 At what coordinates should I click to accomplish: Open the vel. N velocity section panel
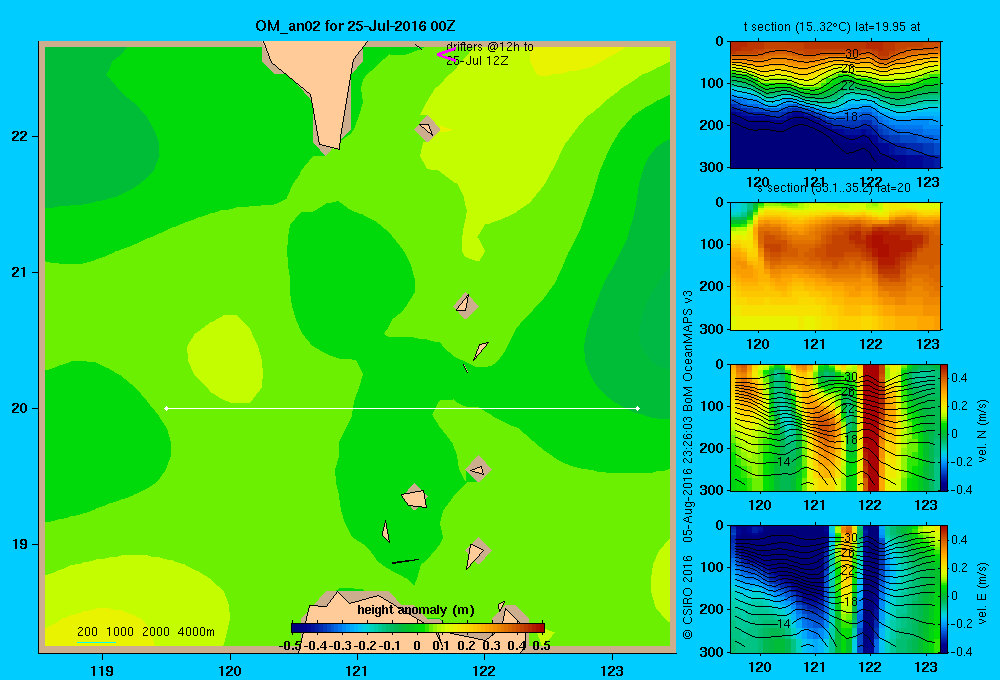pyautogui.click(x=835, y=428)
